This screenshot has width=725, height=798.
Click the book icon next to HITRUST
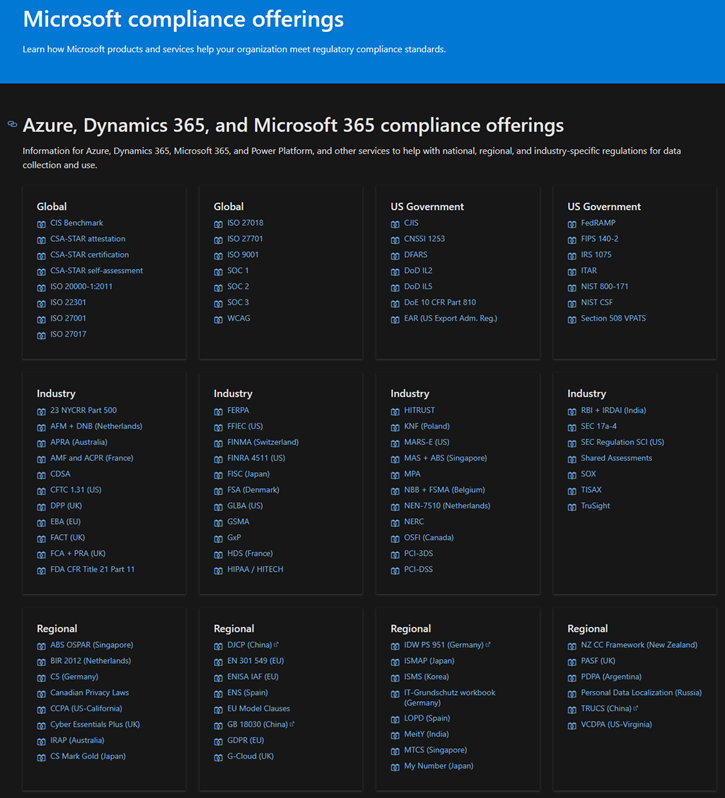(395, 411)
